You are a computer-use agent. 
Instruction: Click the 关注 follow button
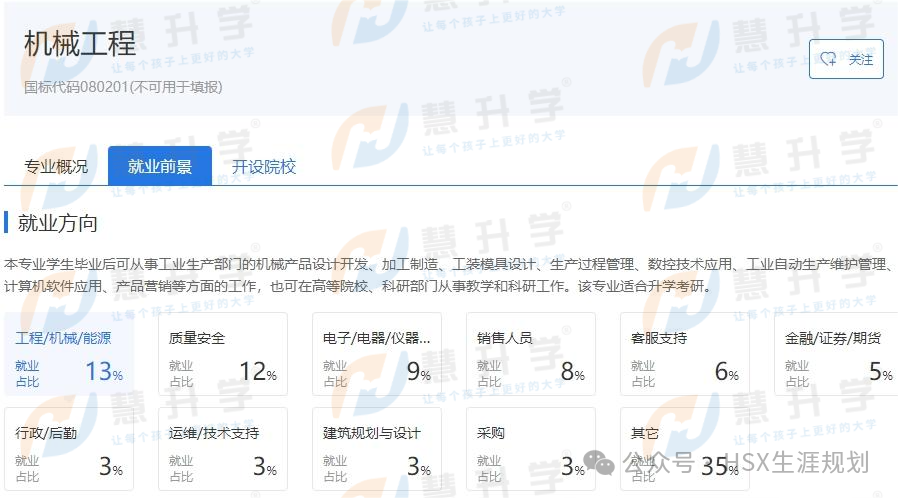846,59
